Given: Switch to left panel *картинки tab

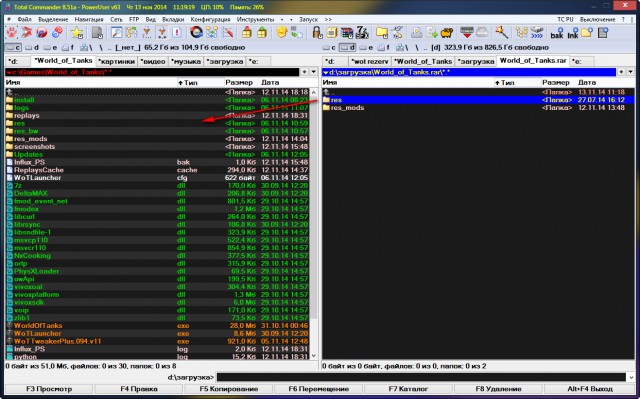Looking at the screenshot, I should tap(117, 61).
